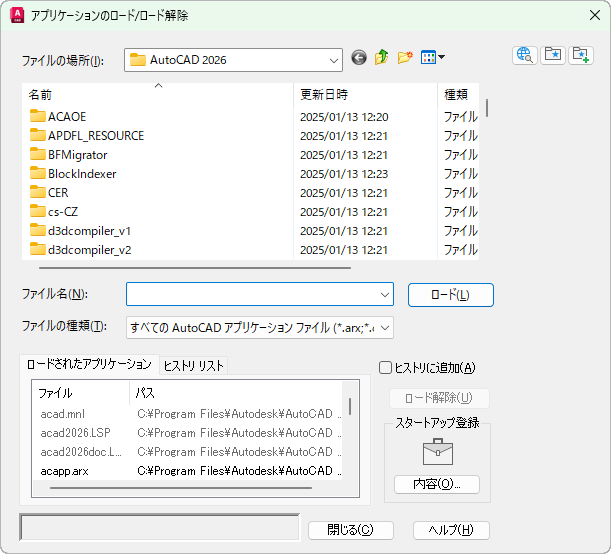Sort by 更新日時 column header

[x=366, y=94]
